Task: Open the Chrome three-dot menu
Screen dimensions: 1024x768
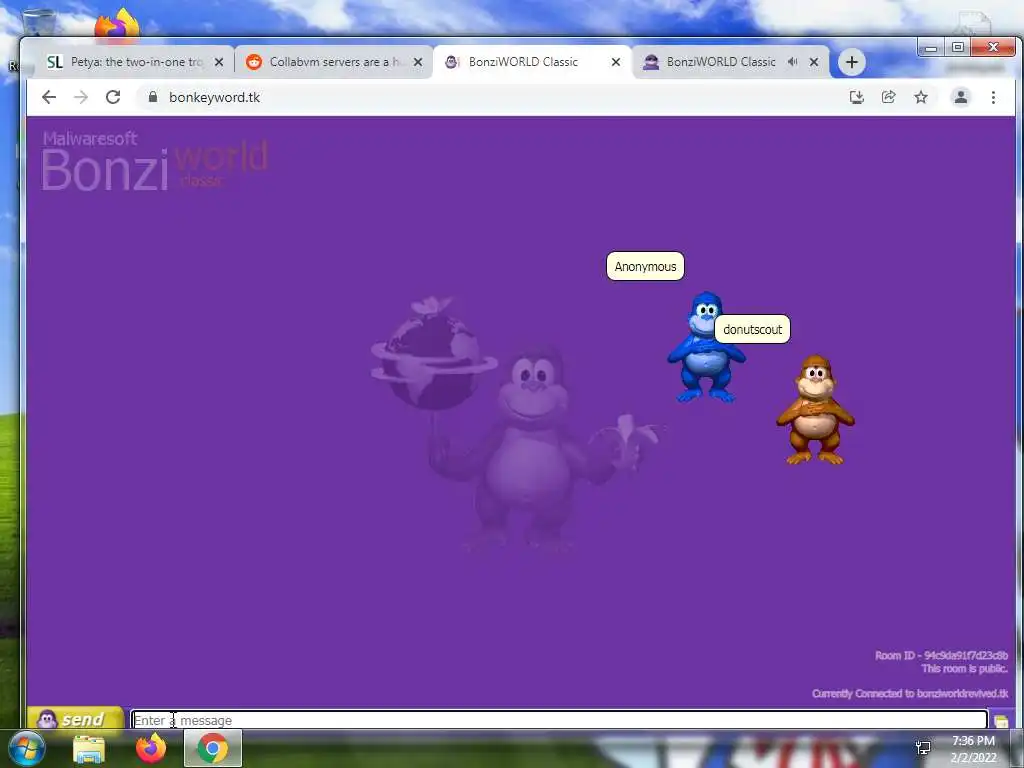Action: (x=993, y=97)
